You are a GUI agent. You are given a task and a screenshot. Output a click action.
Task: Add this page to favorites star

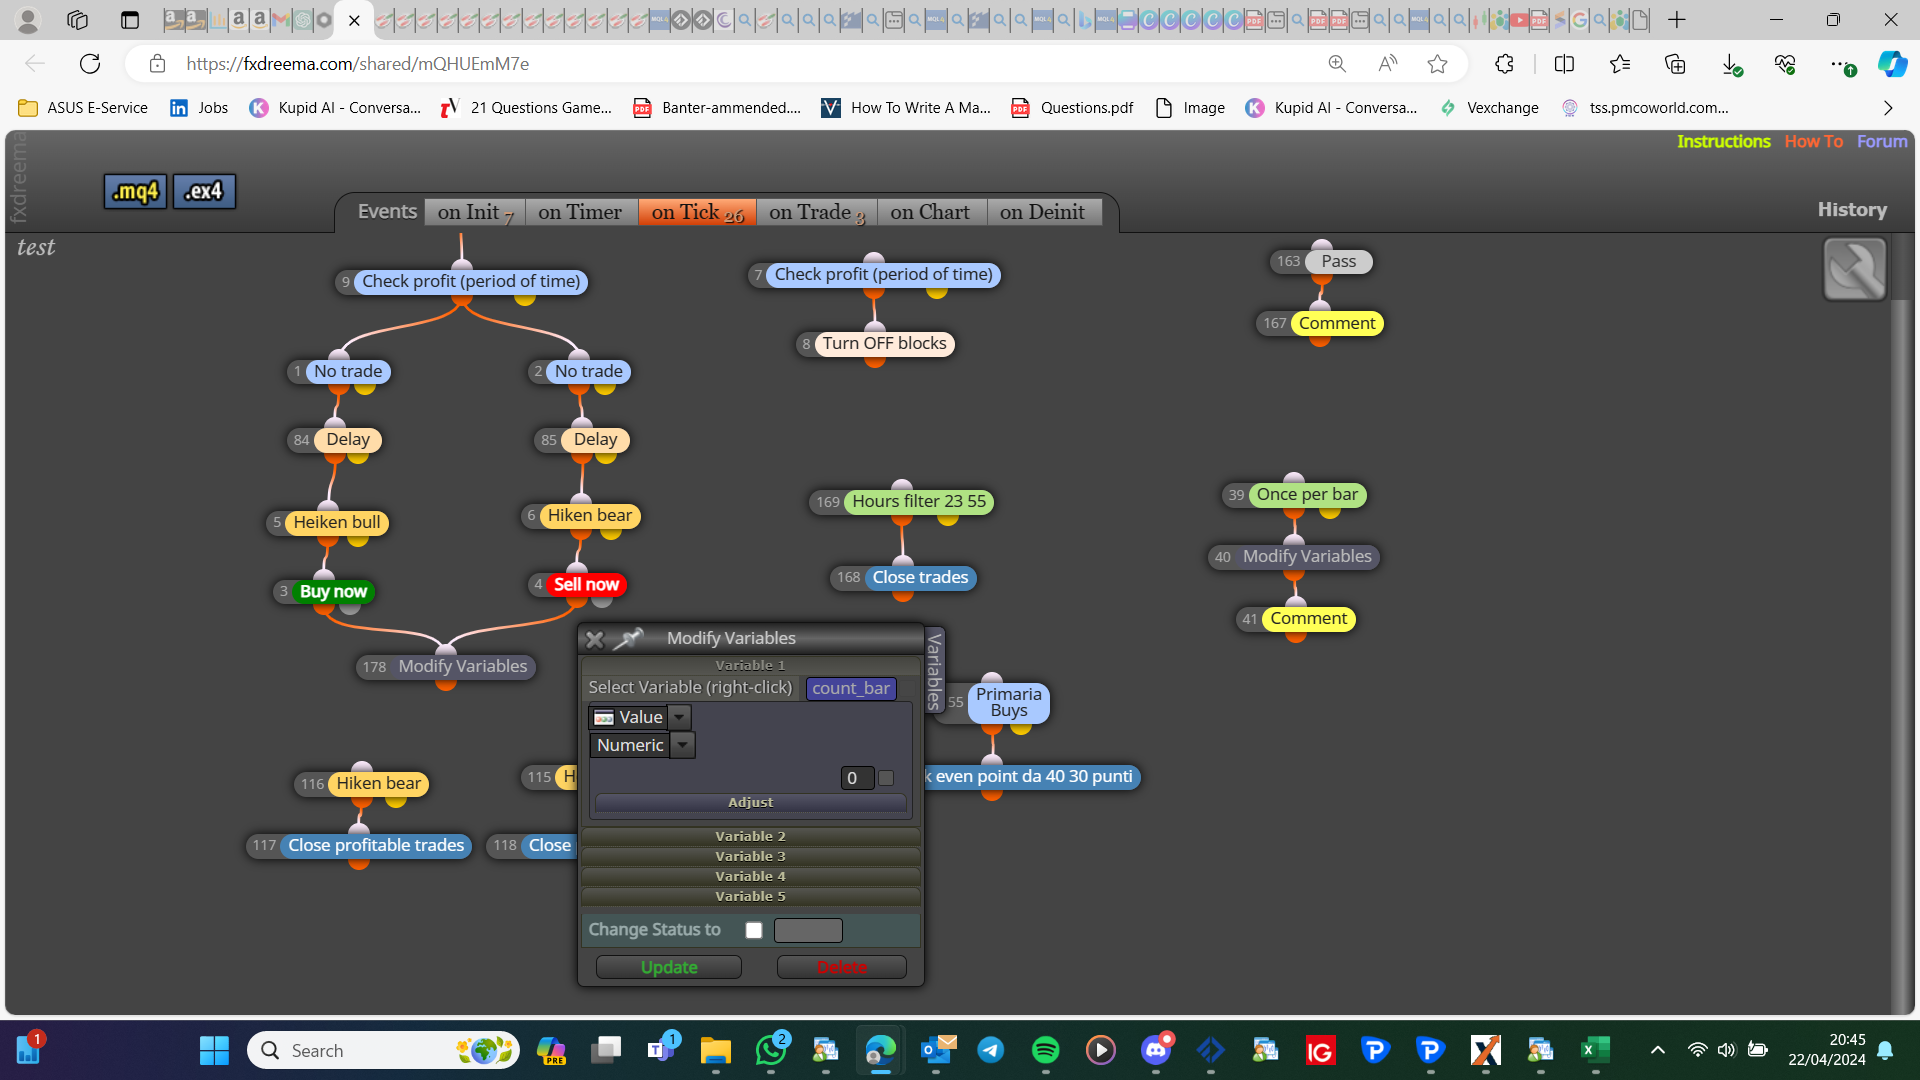click(x=1437, y=64)
